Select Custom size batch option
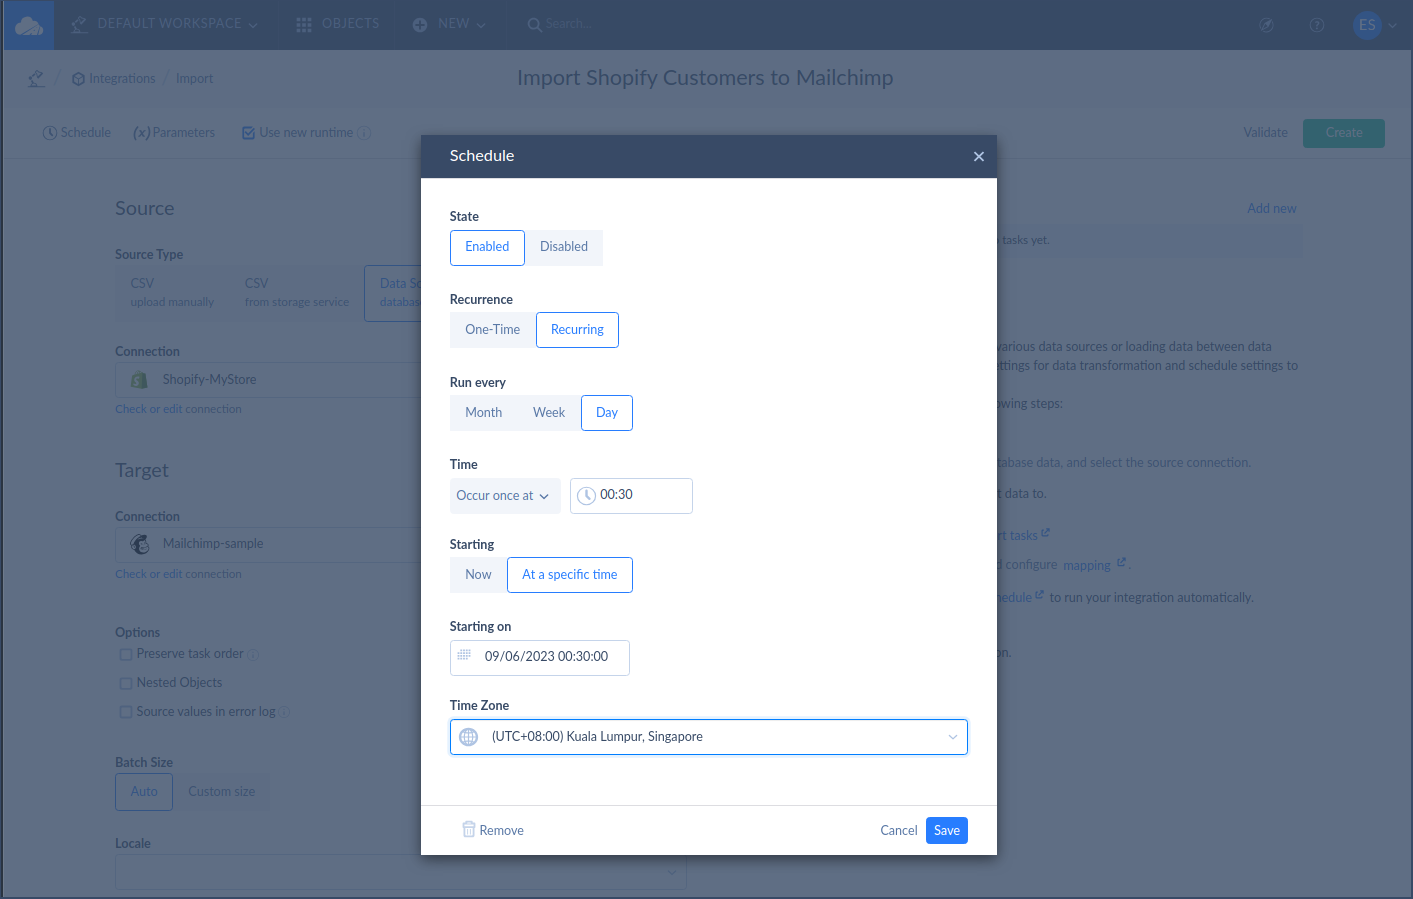 pos(222,792)
